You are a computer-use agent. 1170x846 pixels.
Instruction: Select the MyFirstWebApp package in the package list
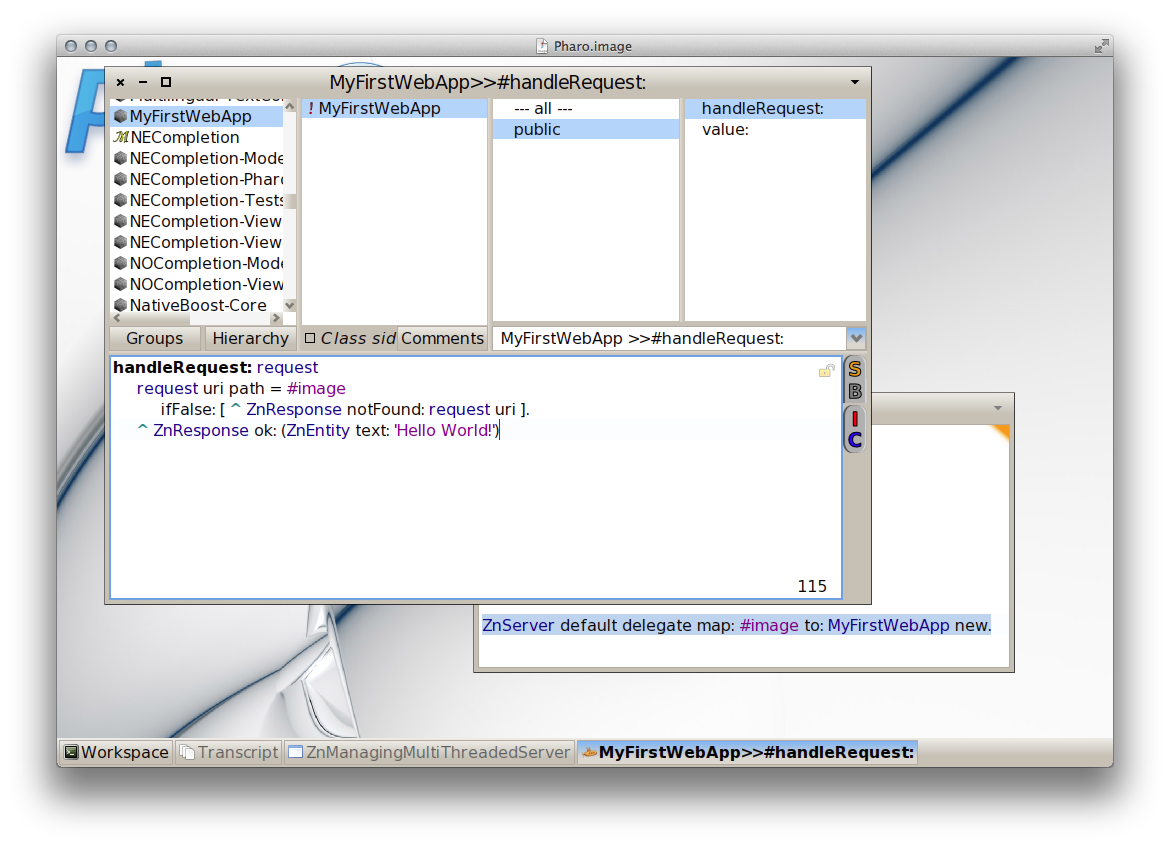click(196, 116)
